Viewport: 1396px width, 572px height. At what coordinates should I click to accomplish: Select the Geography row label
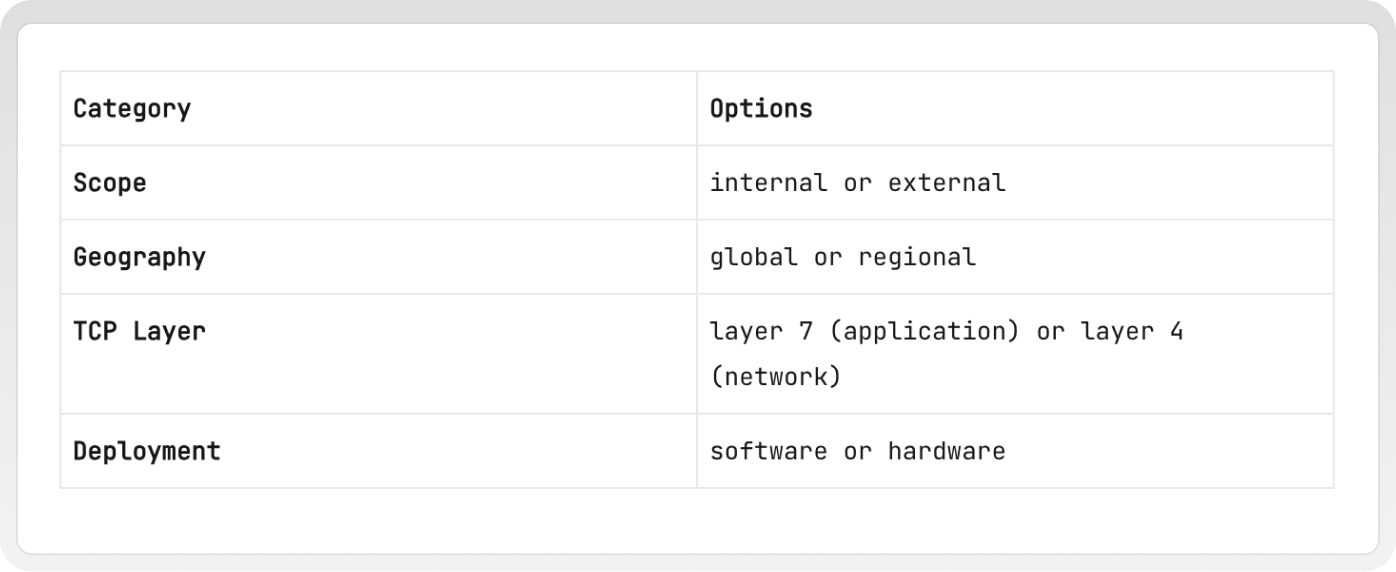(x=139, y=257)
